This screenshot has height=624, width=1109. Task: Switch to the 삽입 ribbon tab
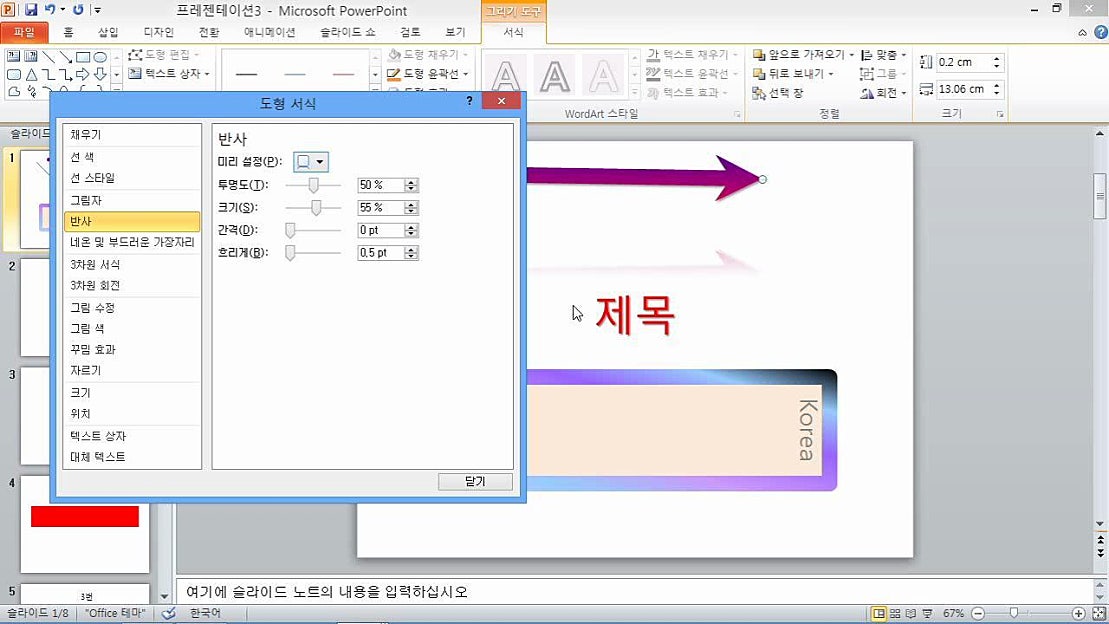point(110,31)
